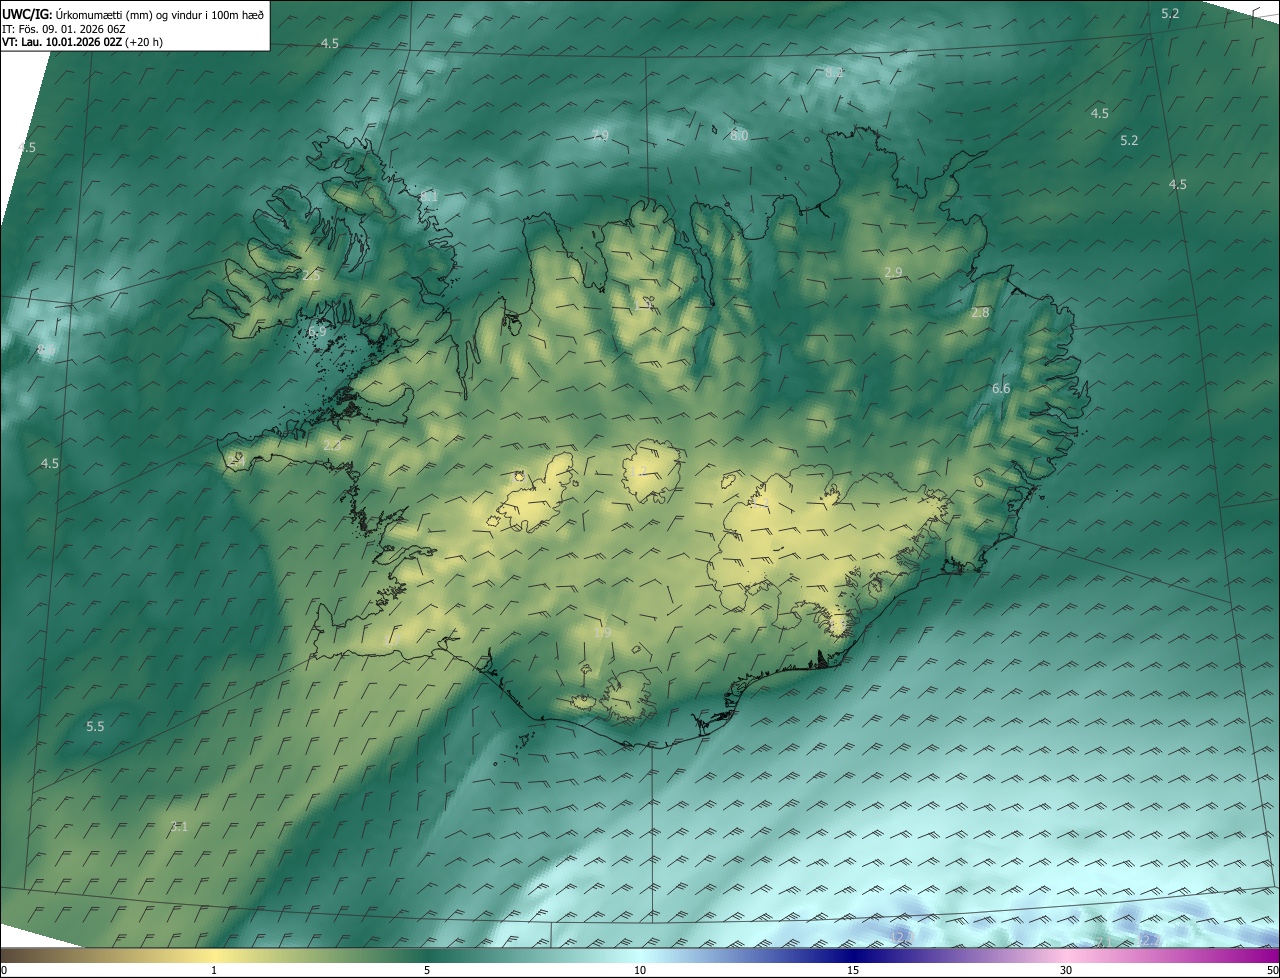Click the Mýrdalsjökull glacier outline
Viewport: 1280px width, 978px height.
[x=627, y=696]
